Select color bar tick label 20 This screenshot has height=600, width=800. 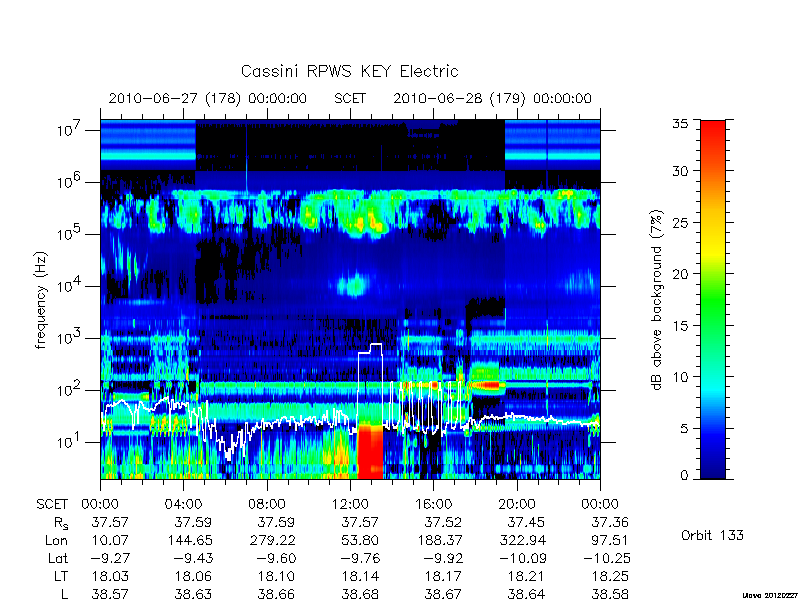[680, 274]
